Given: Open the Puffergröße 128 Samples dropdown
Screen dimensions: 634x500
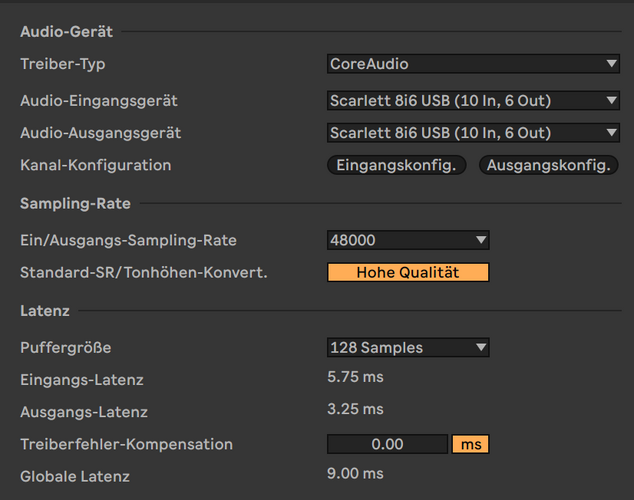Looking at the screenshot, I should click(408, 348).
